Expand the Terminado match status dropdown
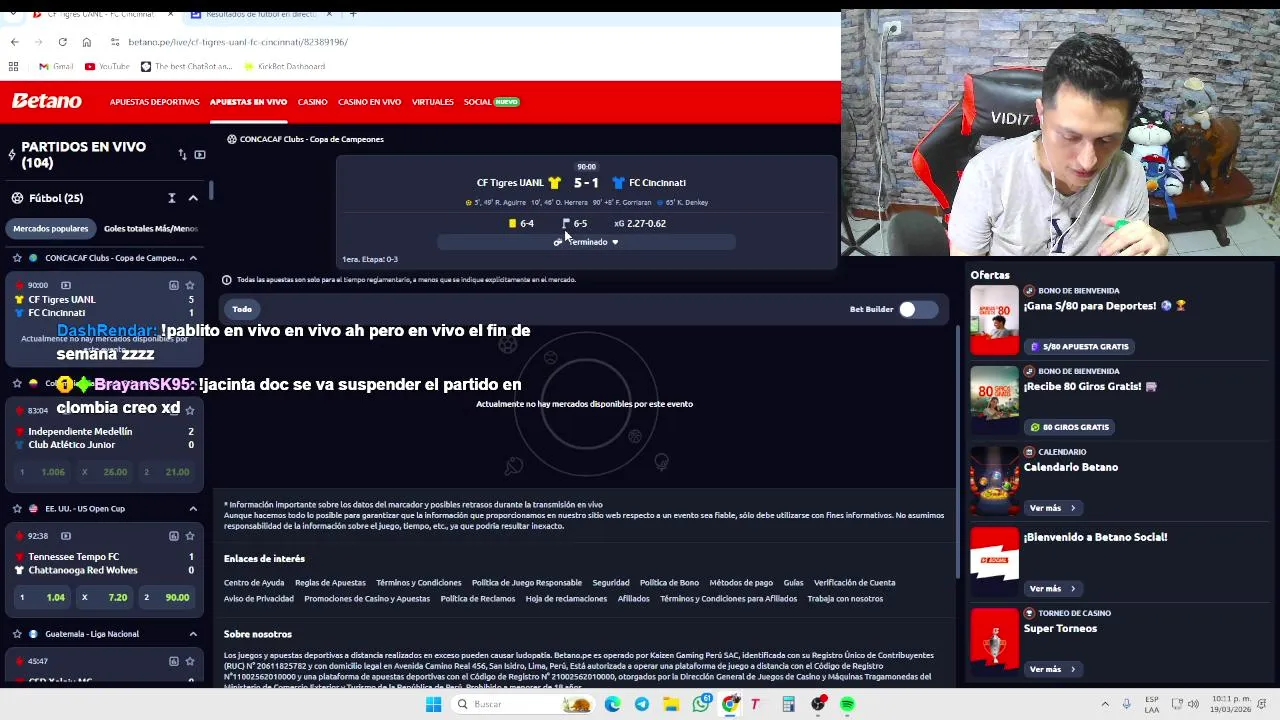 tap(587, 242)
